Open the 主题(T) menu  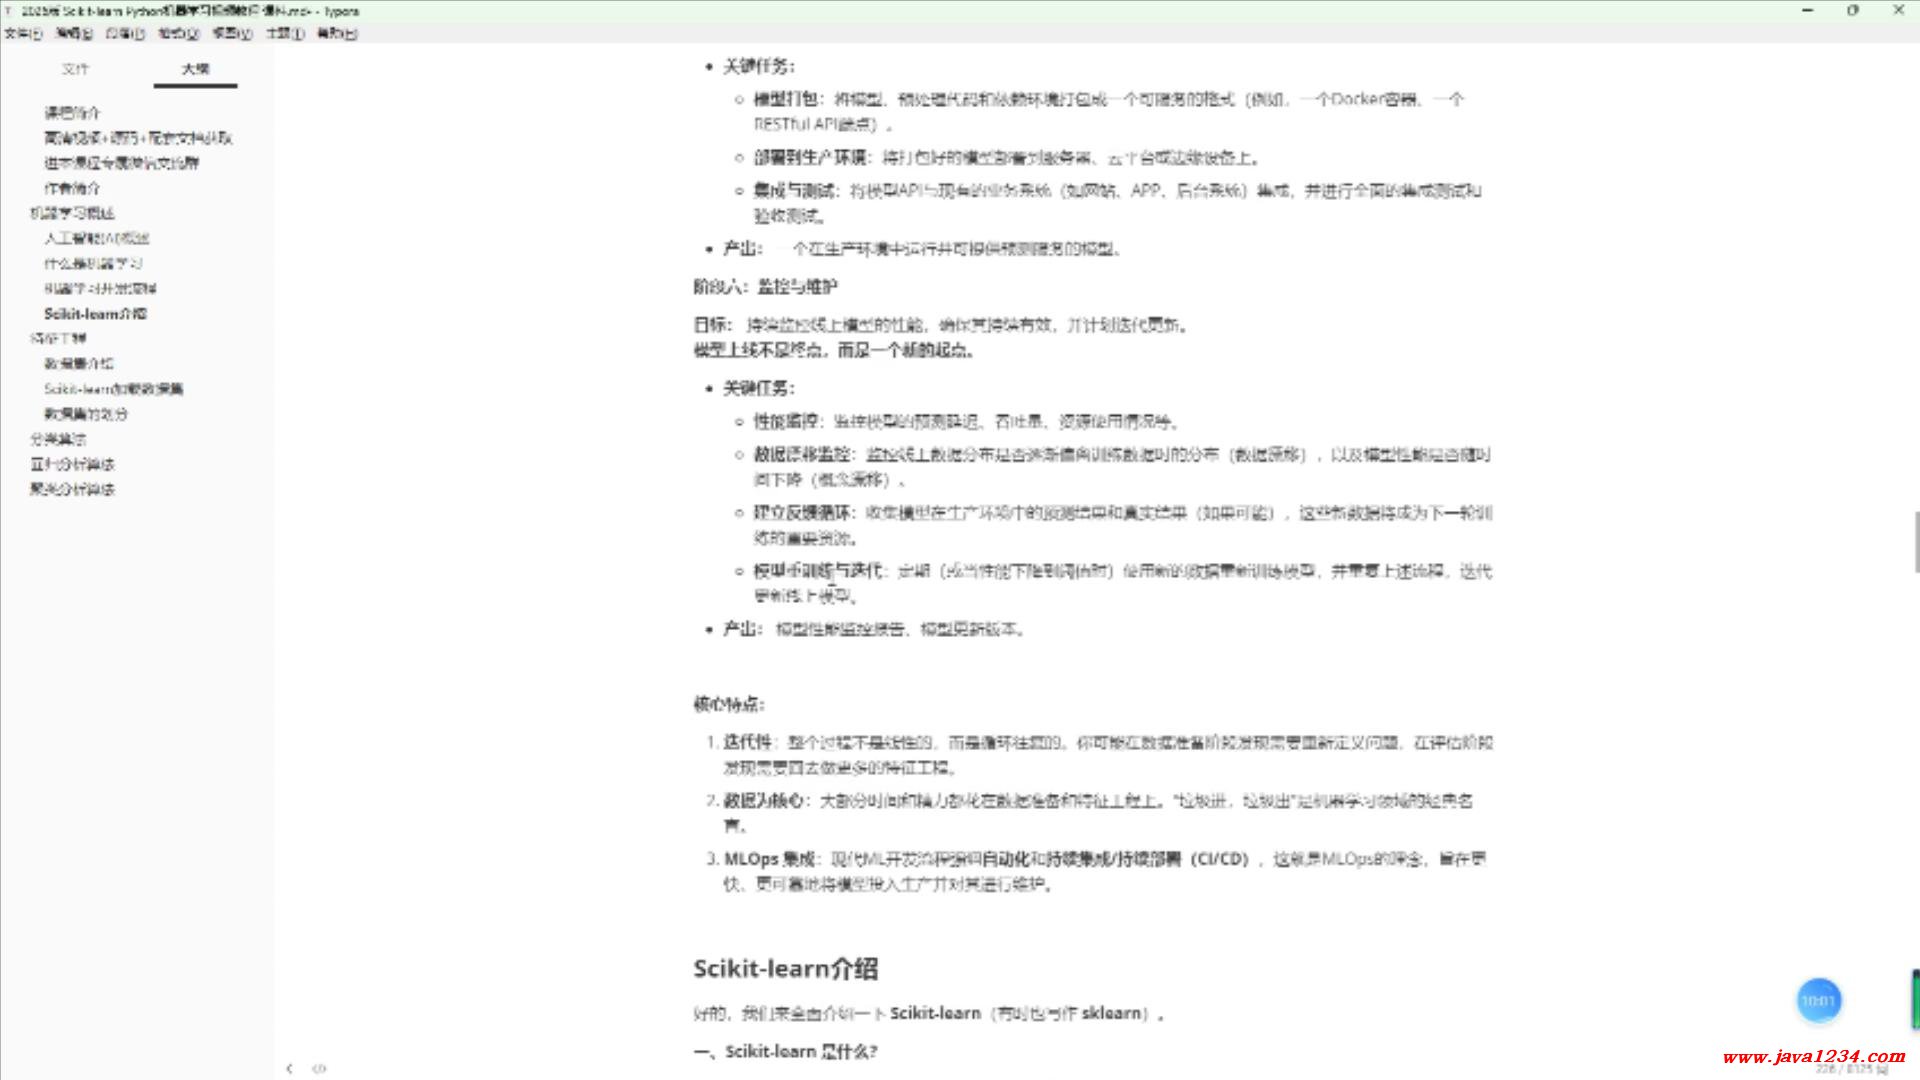[x=285, y=33]
